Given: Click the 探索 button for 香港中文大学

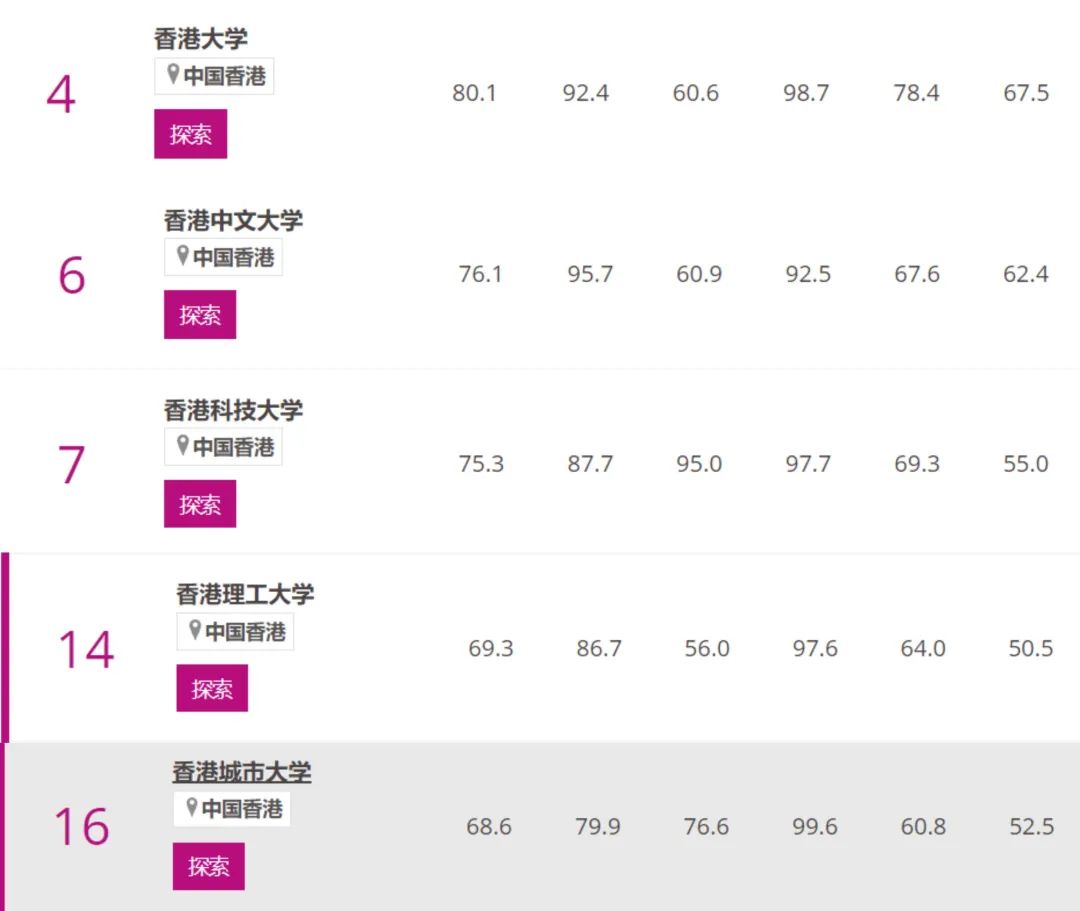Looking at the screenshot, I should [x=200, y=315].
